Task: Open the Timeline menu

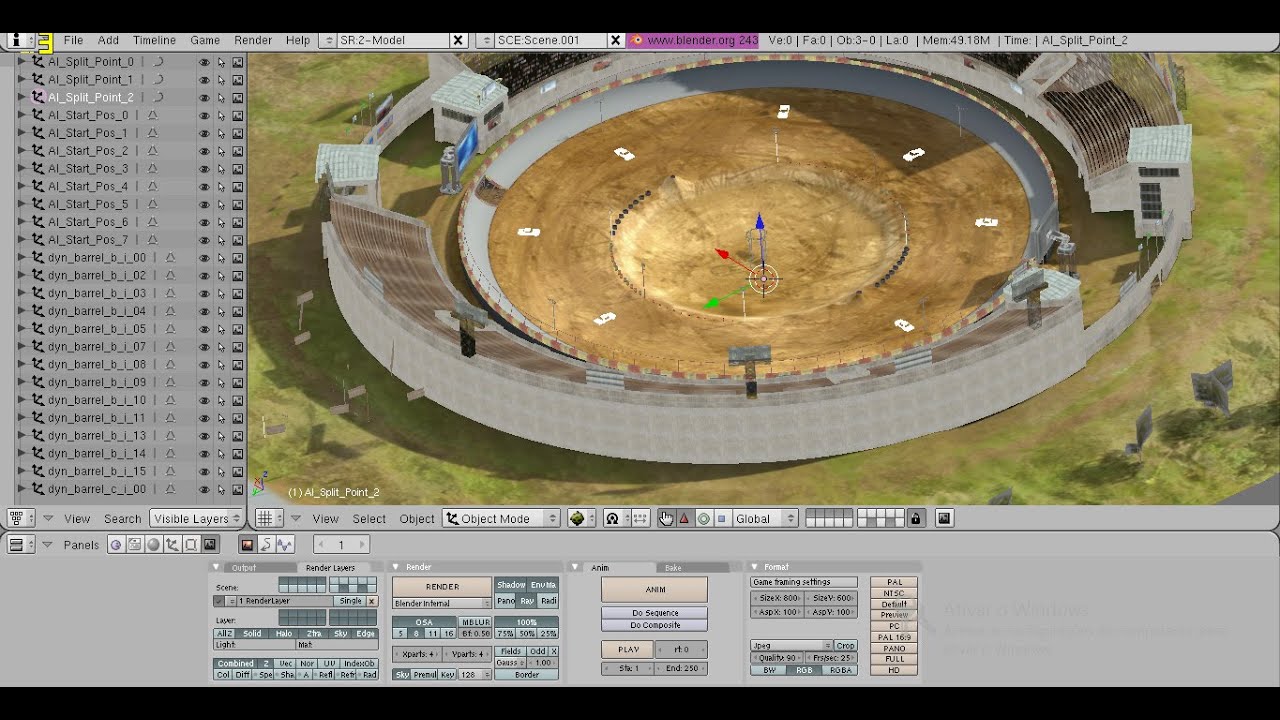Action: (x=154, y=40)
